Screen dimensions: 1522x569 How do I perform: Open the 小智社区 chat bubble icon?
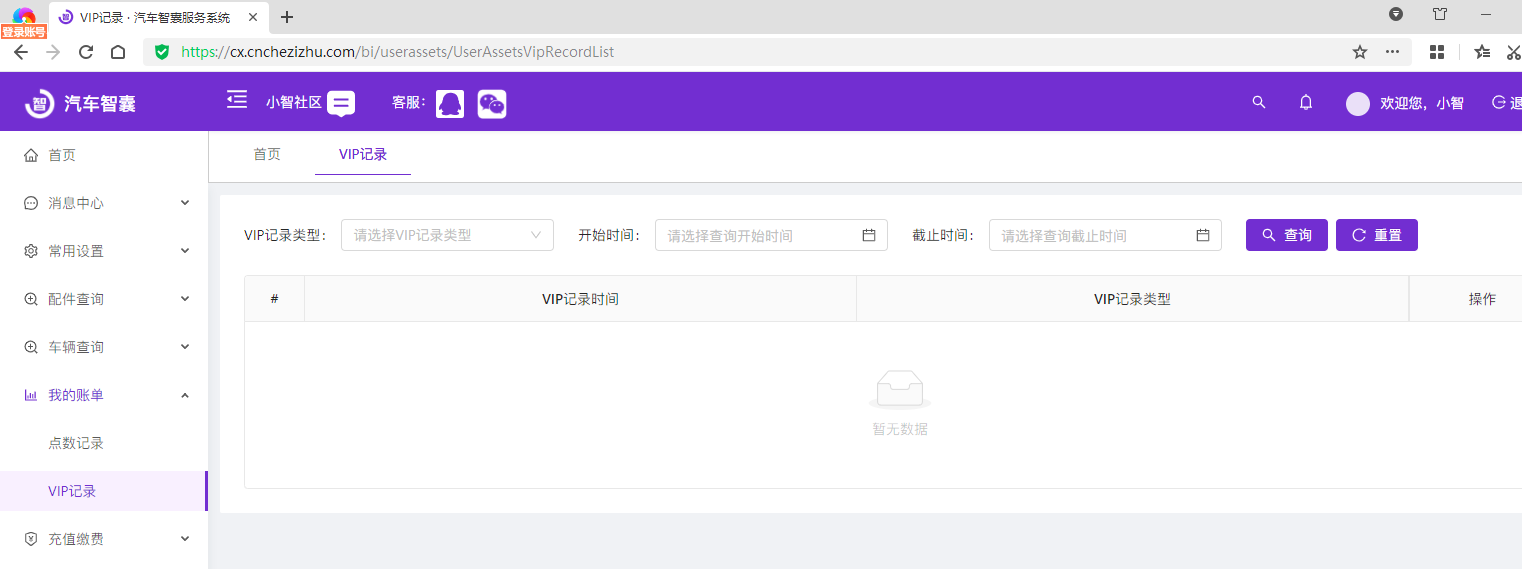[341, 103]
